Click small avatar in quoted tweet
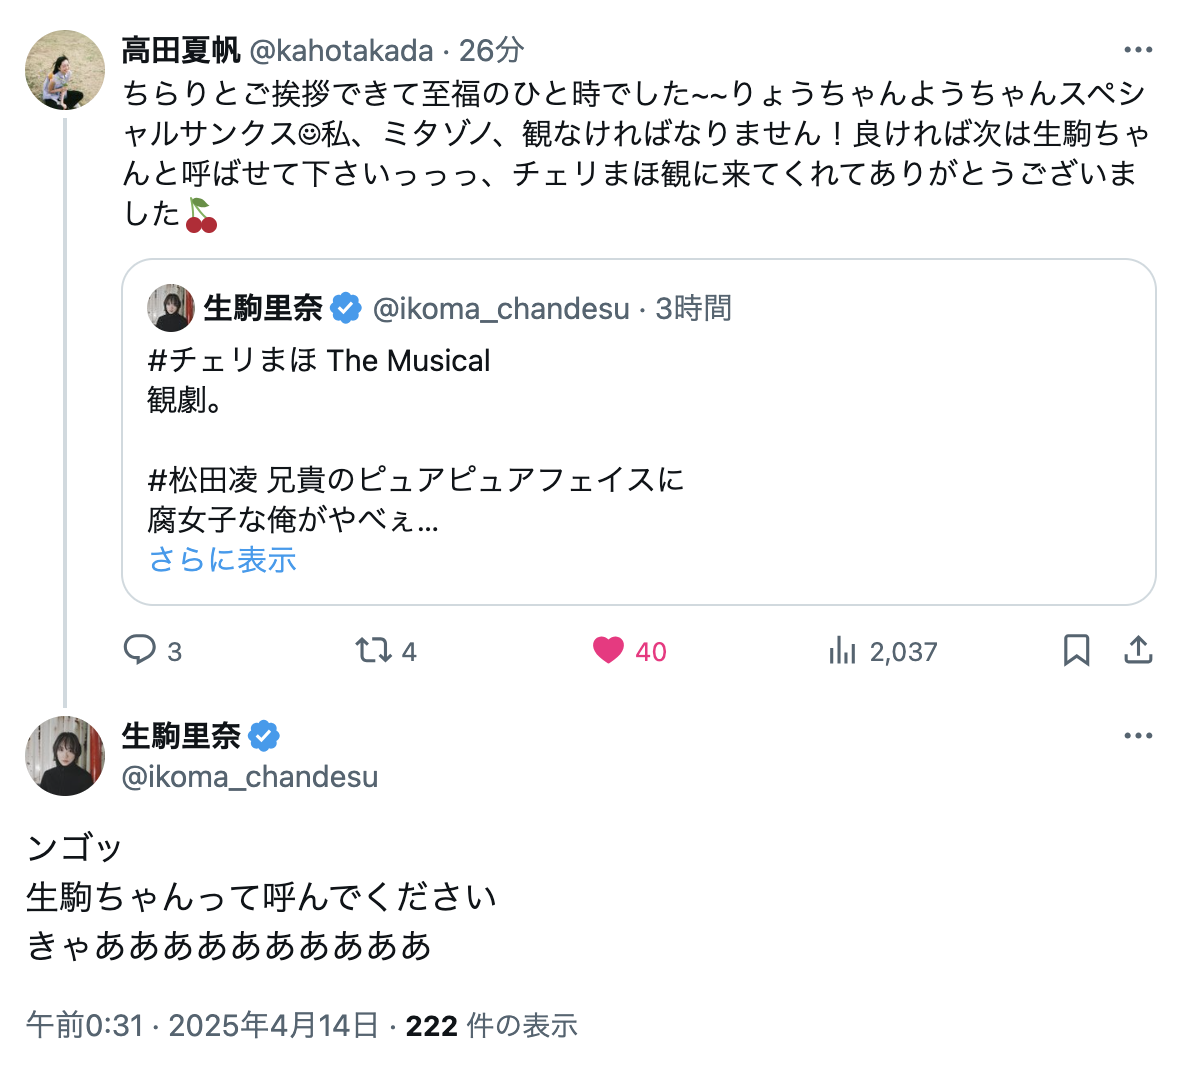The height and width of the screenshot is (1068, 1178). tap(171, 308)
